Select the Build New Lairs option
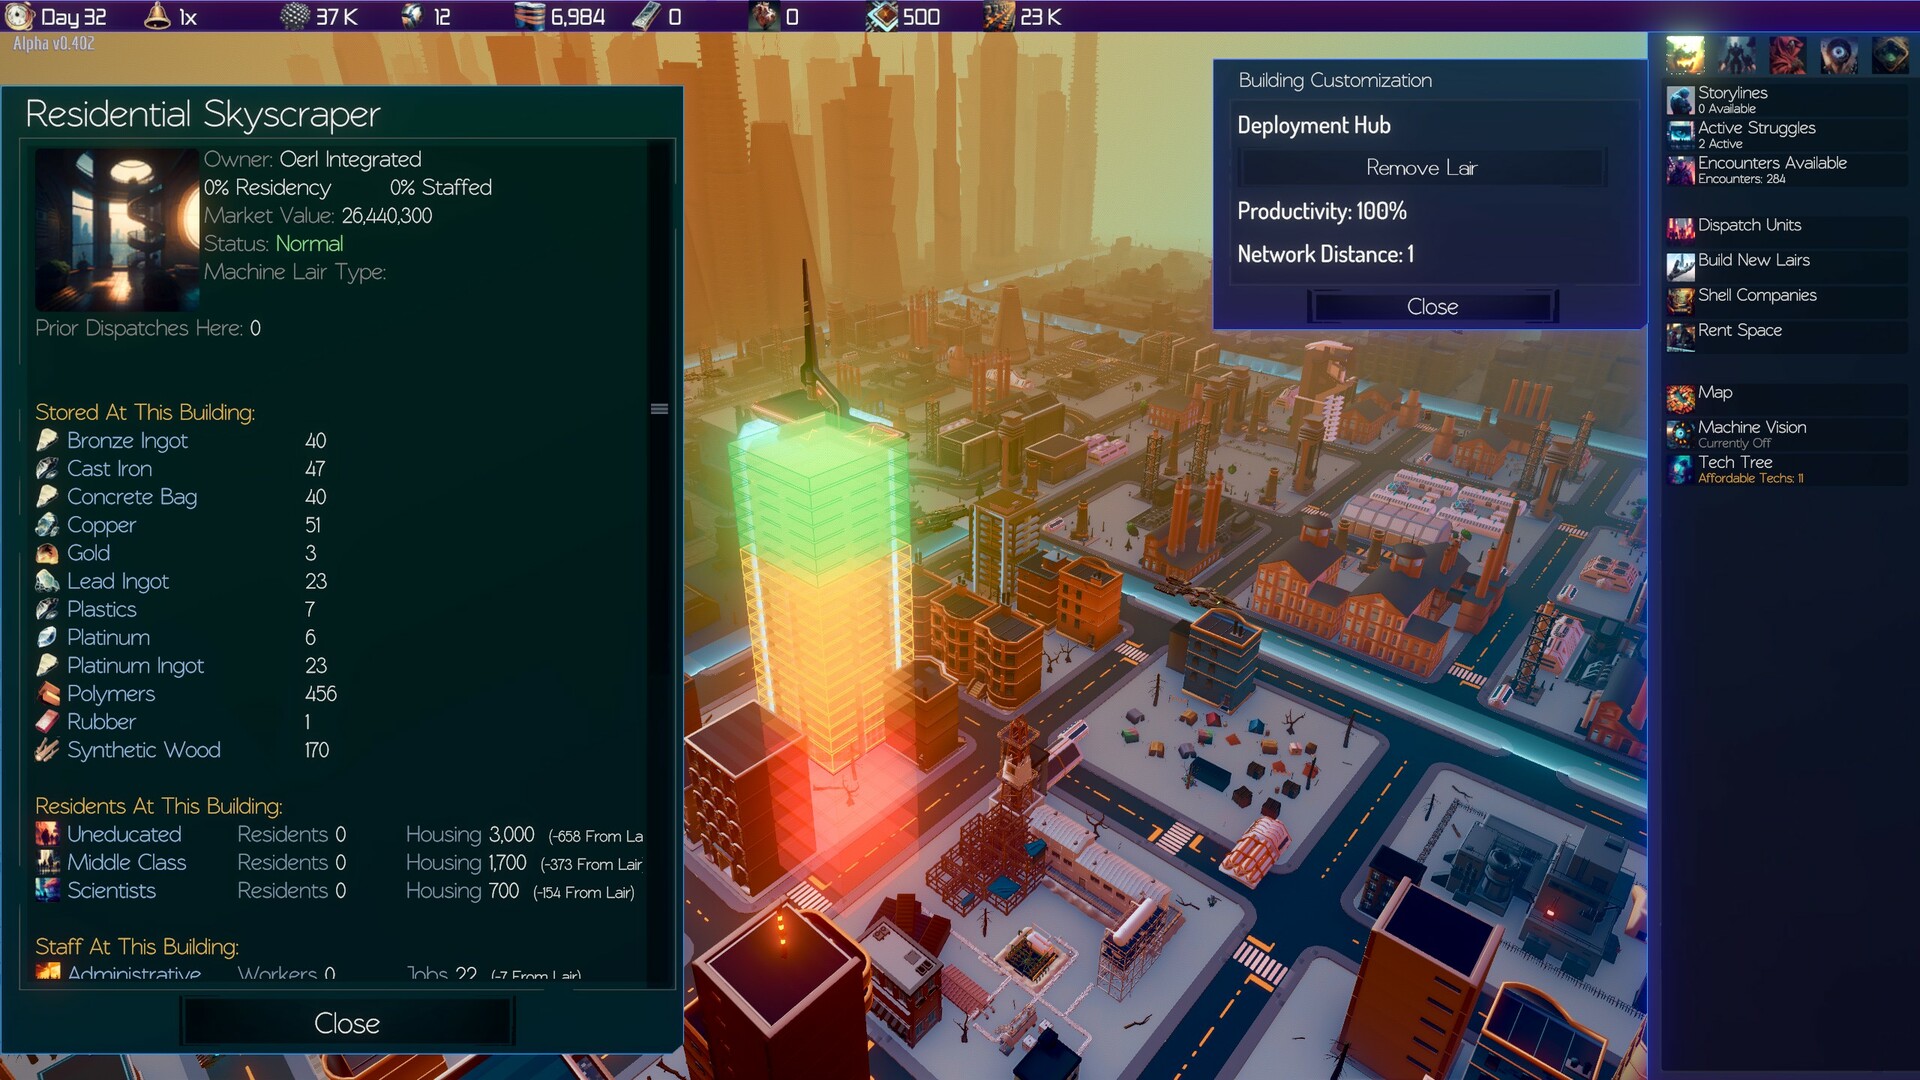 pos(1754,260)
